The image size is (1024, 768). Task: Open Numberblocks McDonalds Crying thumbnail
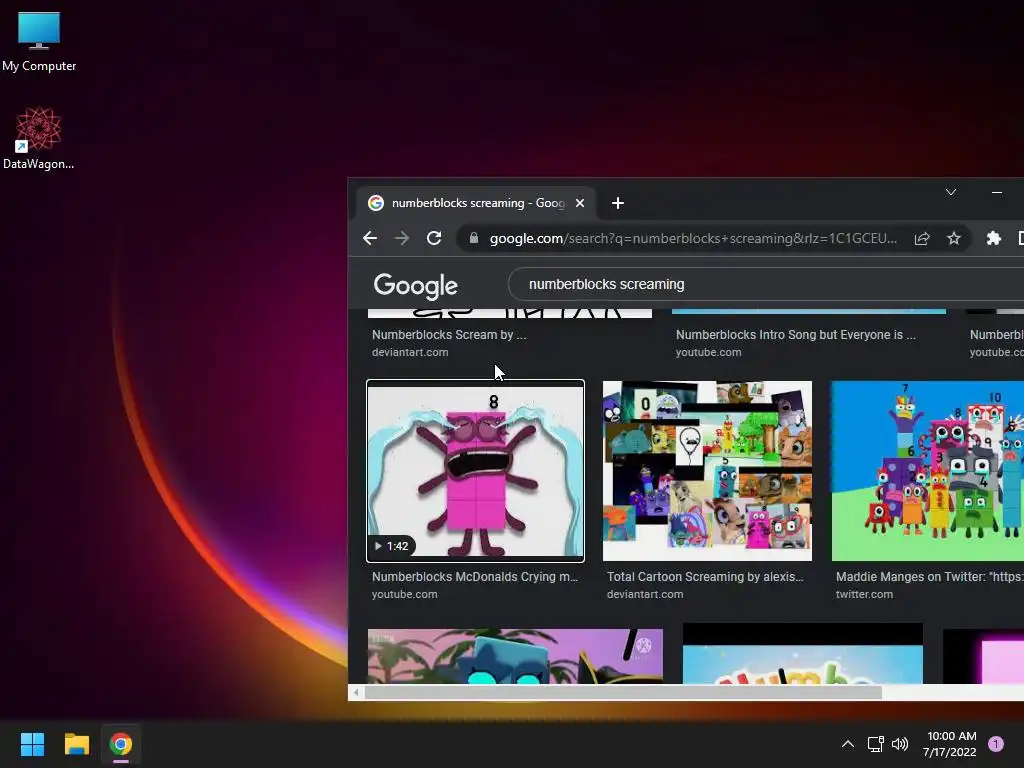tap(475, 471)
